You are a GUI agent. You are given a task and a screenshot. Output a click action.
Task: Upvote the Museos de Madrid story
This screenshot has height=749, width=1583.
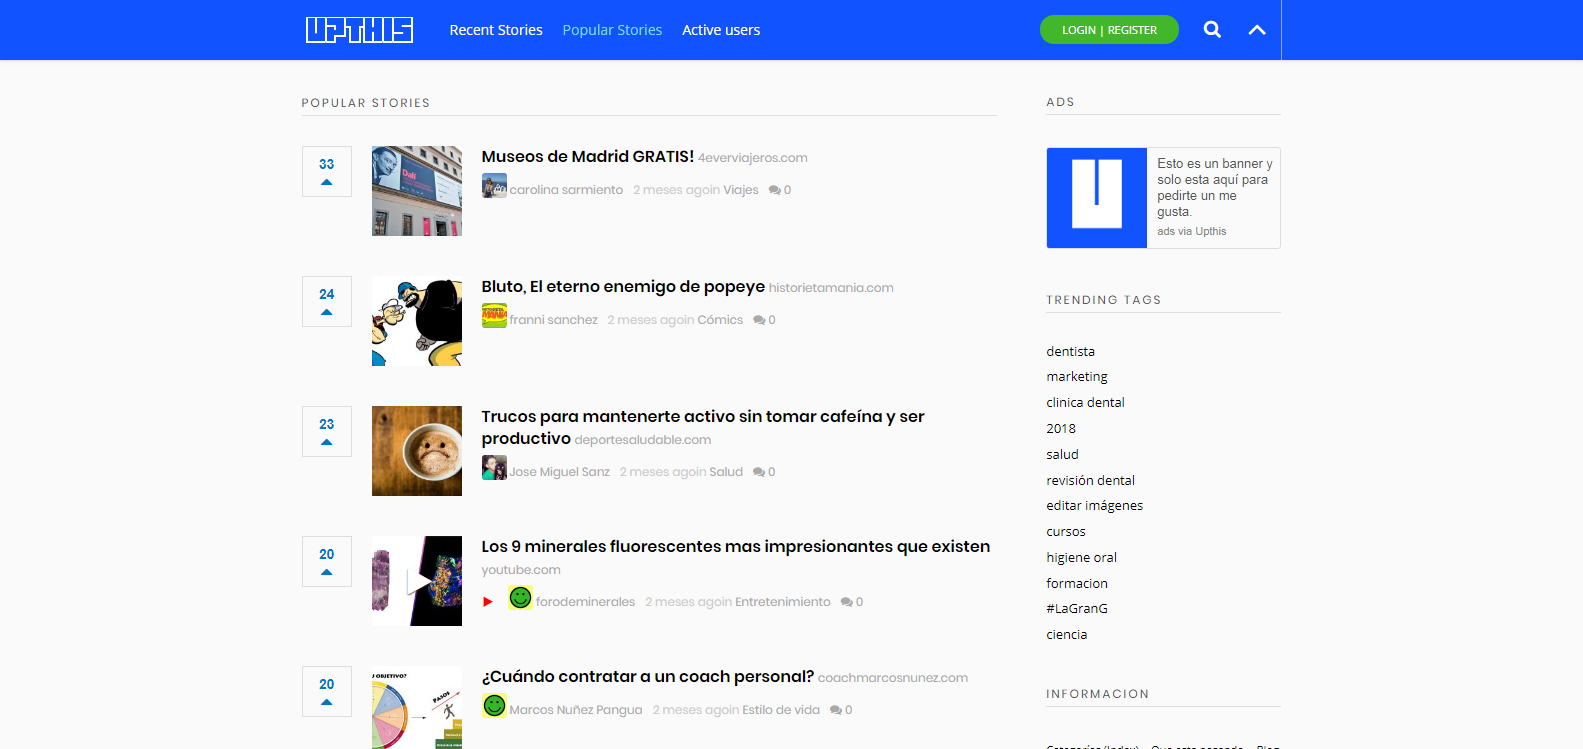(327, 171)
